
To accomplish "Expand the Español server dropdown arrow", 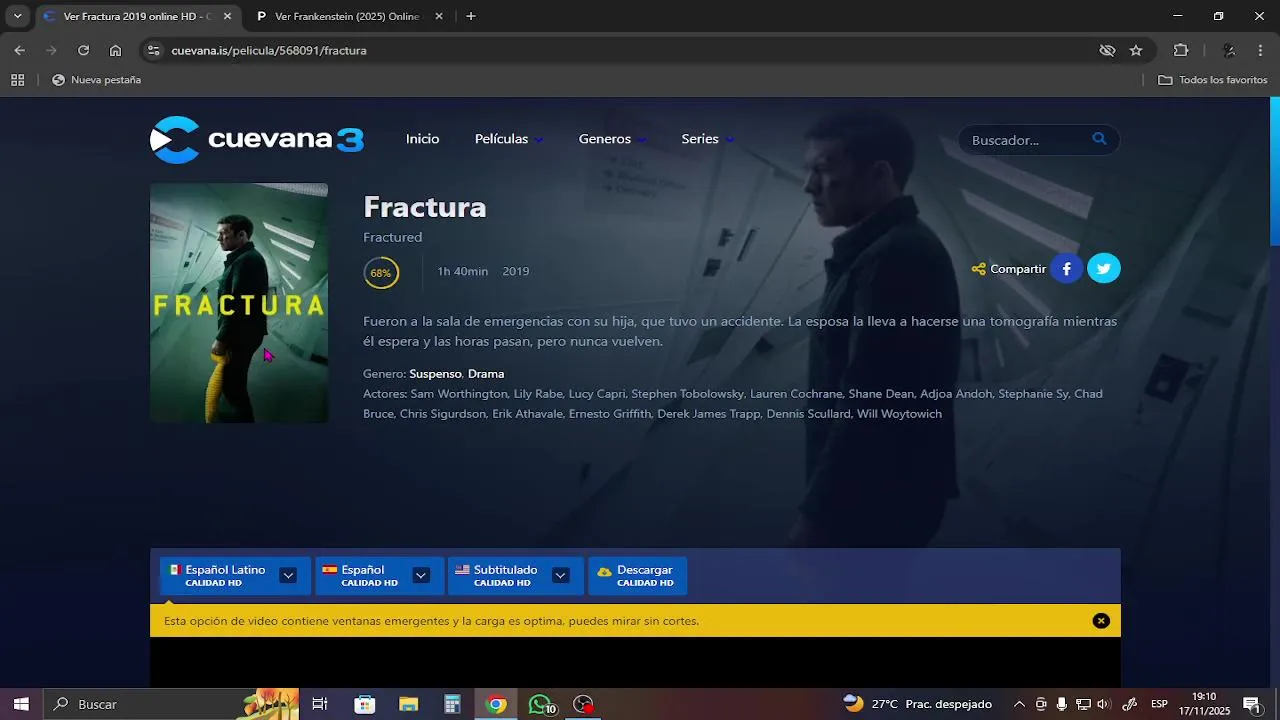I will 421,575.
